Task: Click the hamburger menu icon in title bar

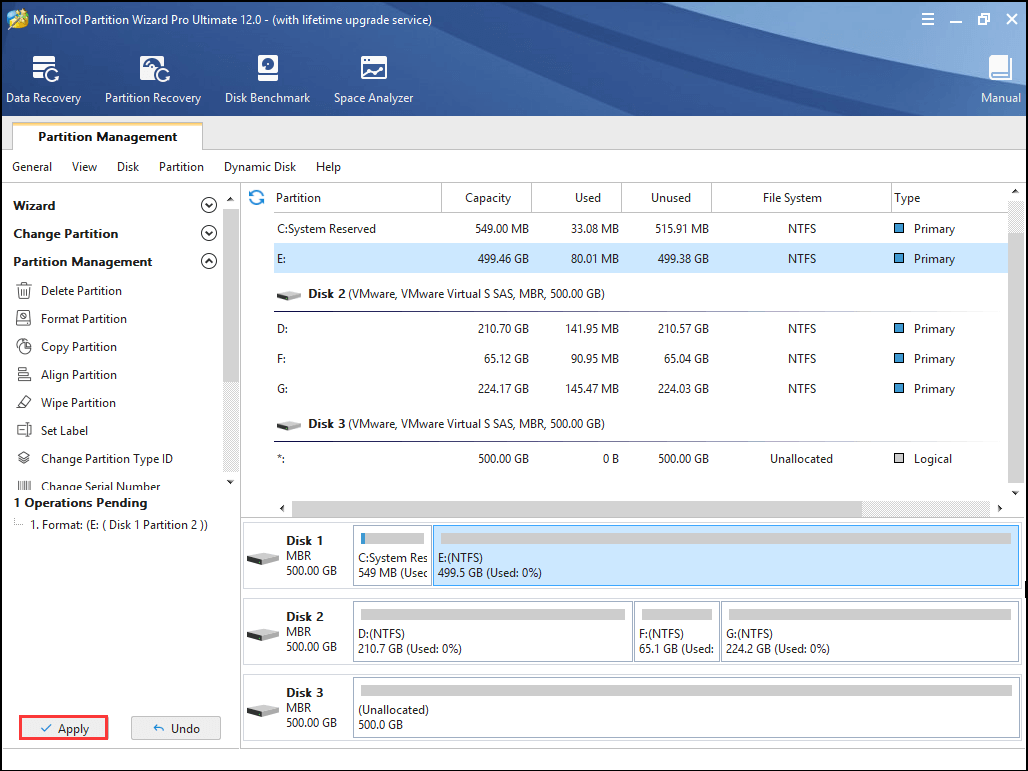Action: coord(928,20)
